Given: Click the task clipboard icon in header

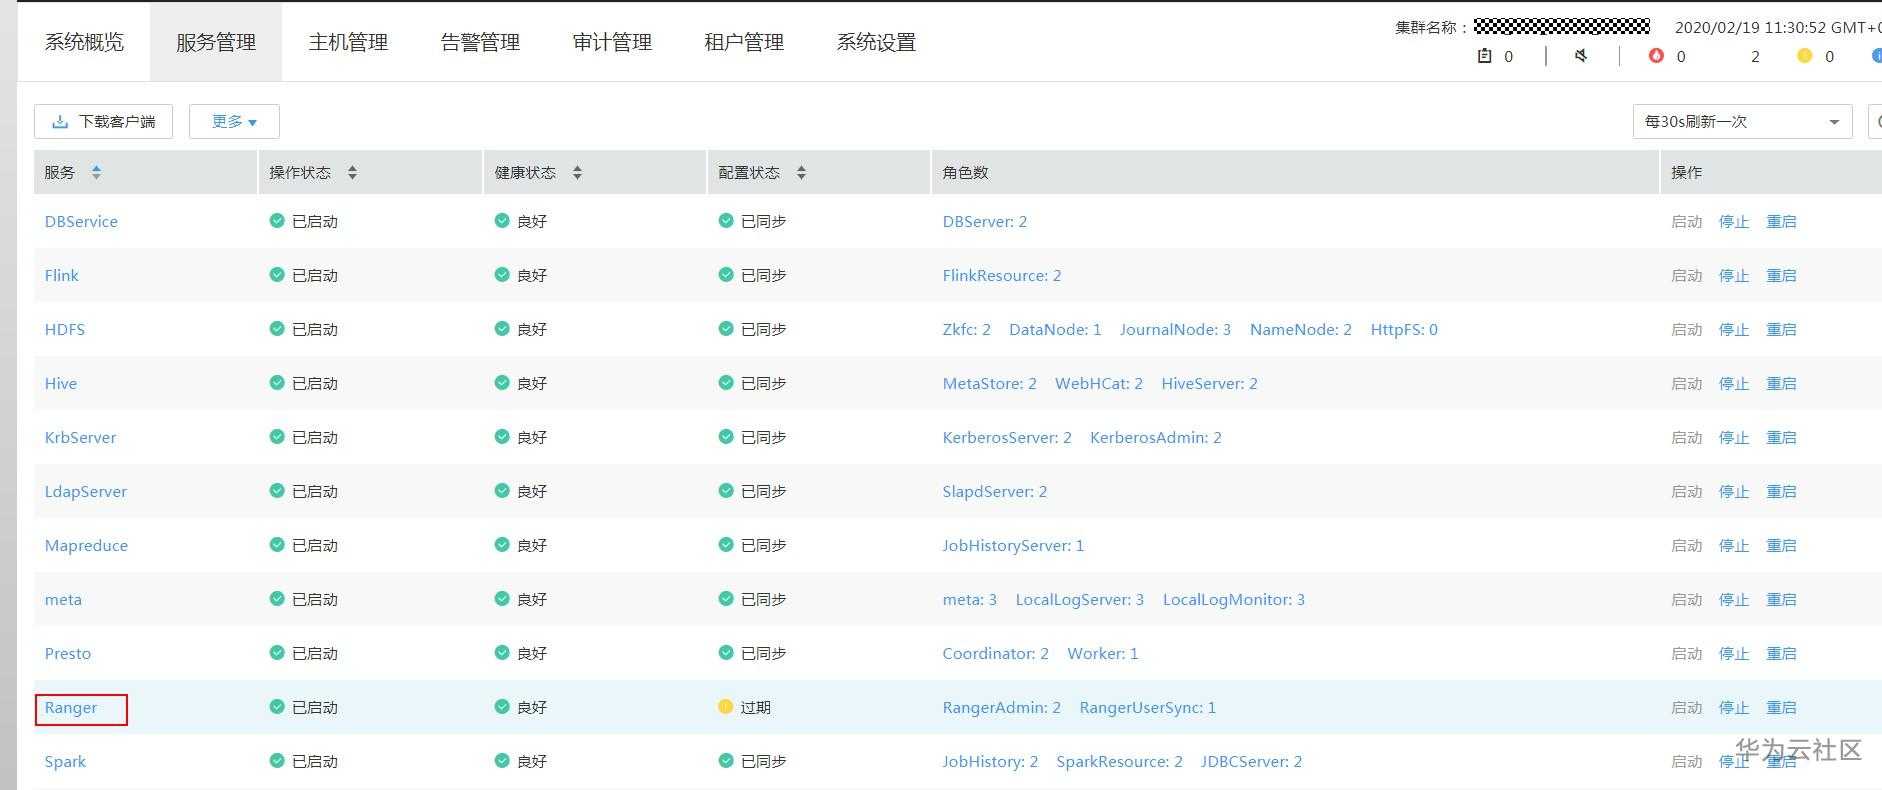Looking at the screenshot, I should [x=1484, y=56].
